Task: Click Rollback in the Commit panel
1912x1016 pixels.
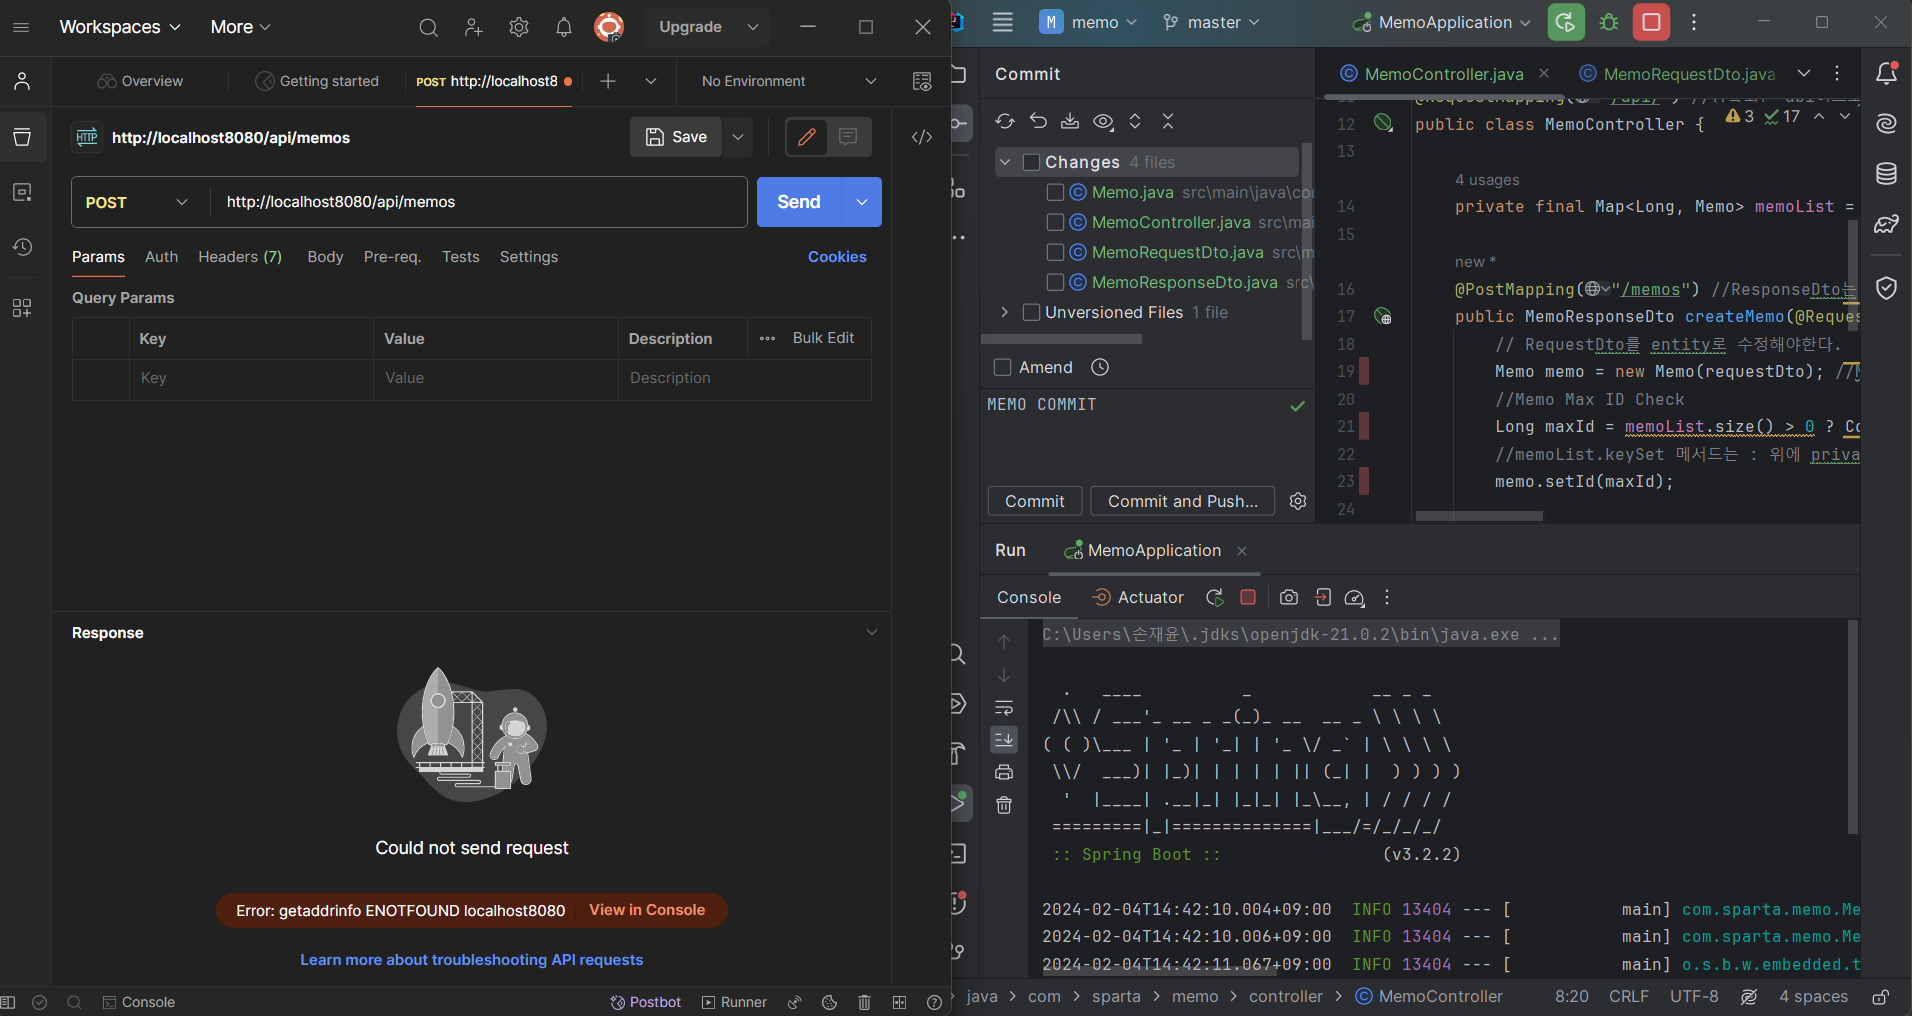Action: point(1038,121)
